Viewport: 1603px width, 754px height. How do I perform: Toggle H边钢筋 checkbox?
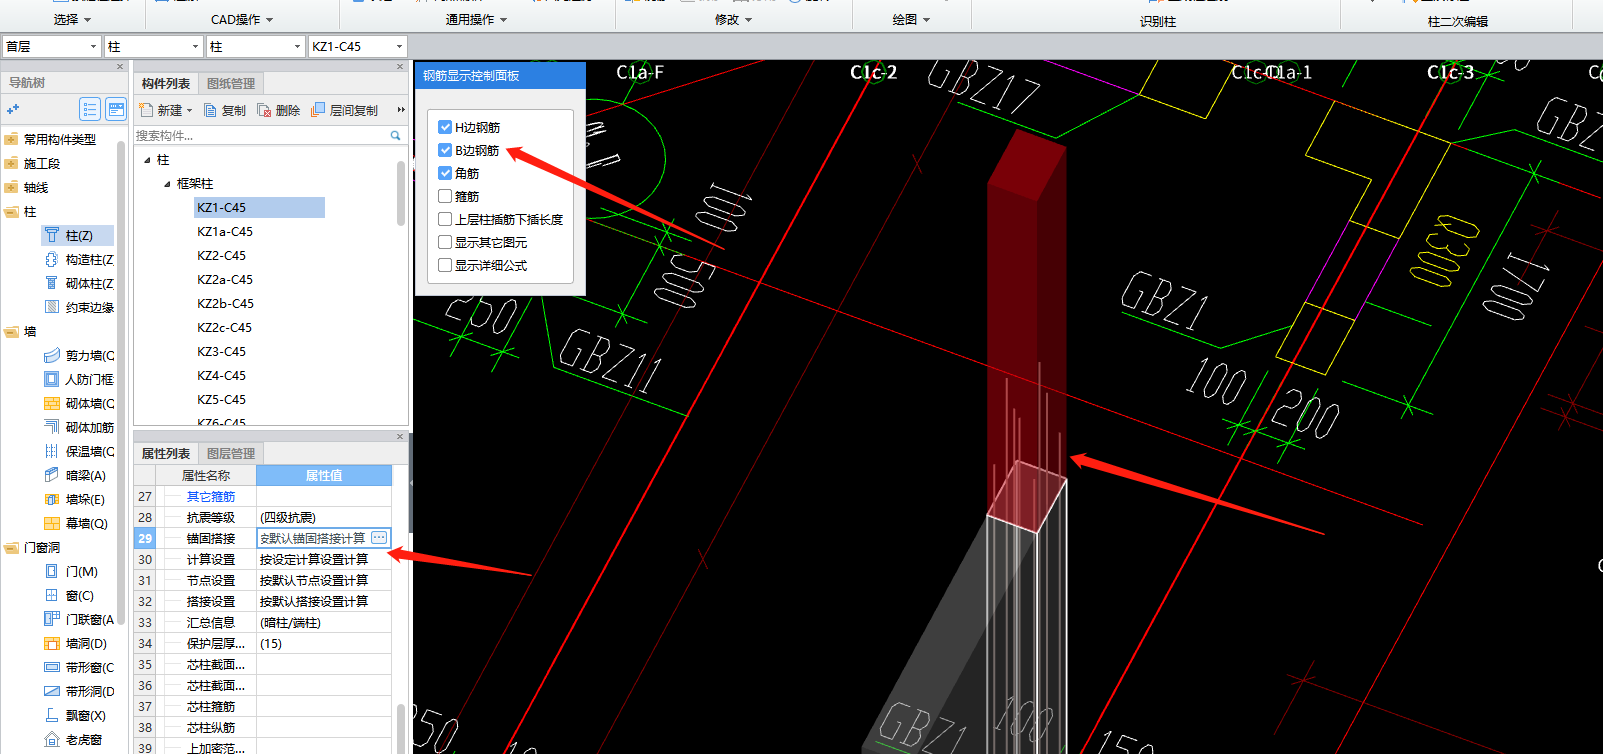tap(445, 127)
